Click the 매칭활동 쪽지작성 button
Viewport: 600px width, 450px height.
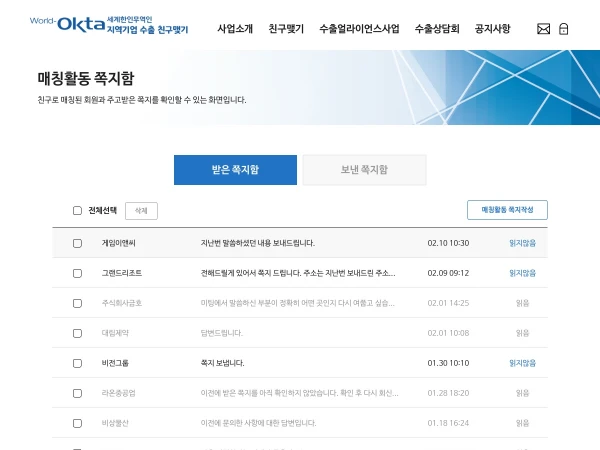pos(507,210)
